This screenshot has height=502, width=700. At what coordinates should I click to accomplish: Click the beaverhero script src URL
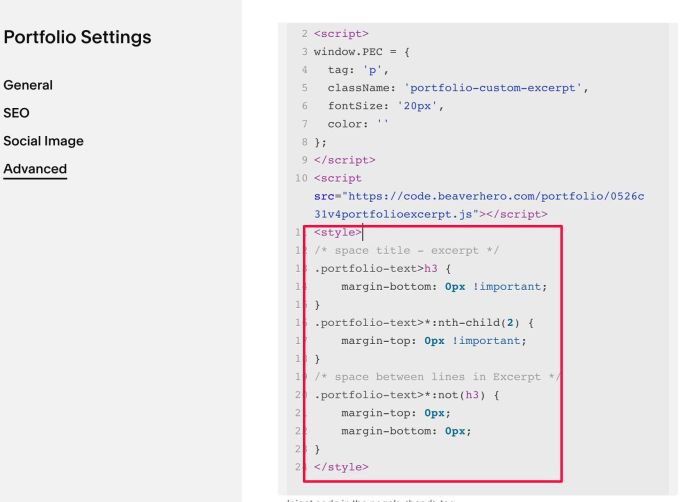coord(479,205)
